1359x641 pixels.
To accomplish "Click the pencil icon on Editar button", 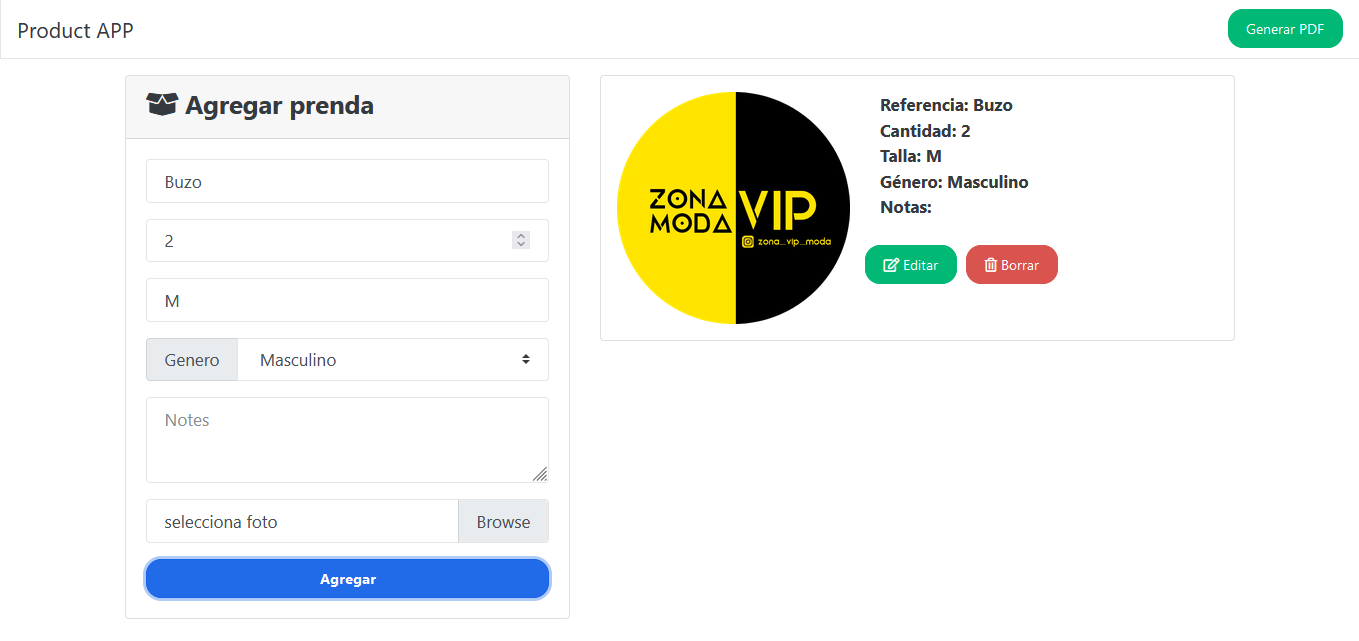I will pyautogui.click(x=890, y=265).
